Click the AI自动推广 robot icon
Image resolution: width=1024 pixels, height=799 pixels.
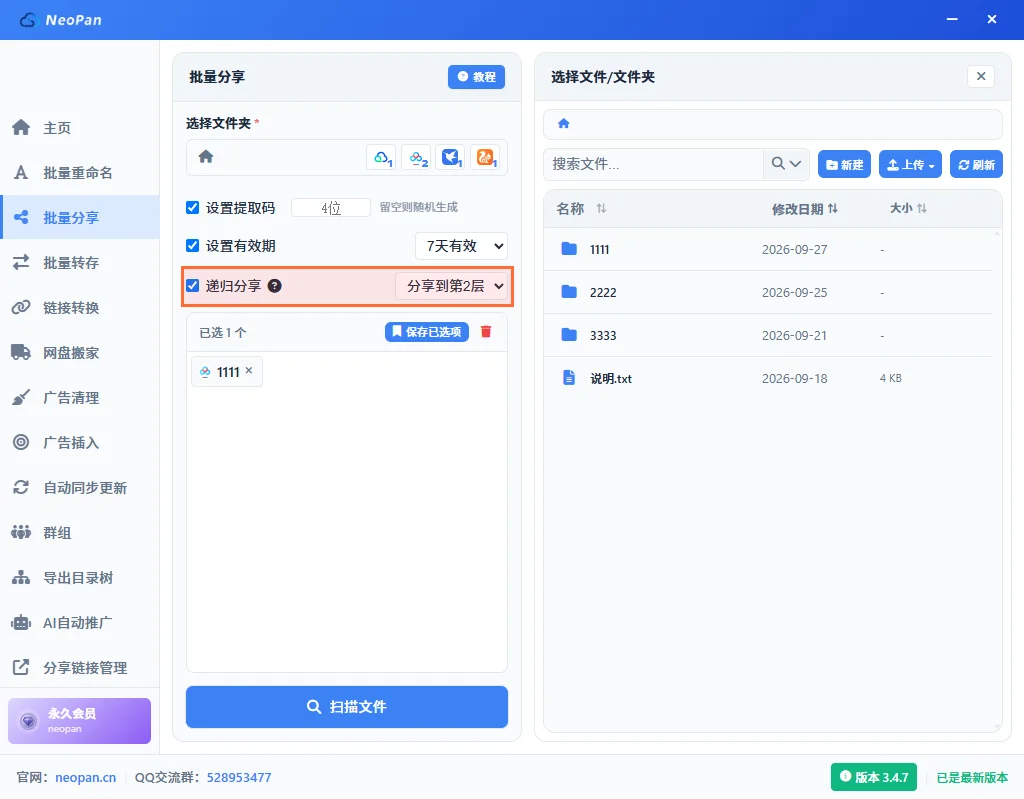click(21, 623)
